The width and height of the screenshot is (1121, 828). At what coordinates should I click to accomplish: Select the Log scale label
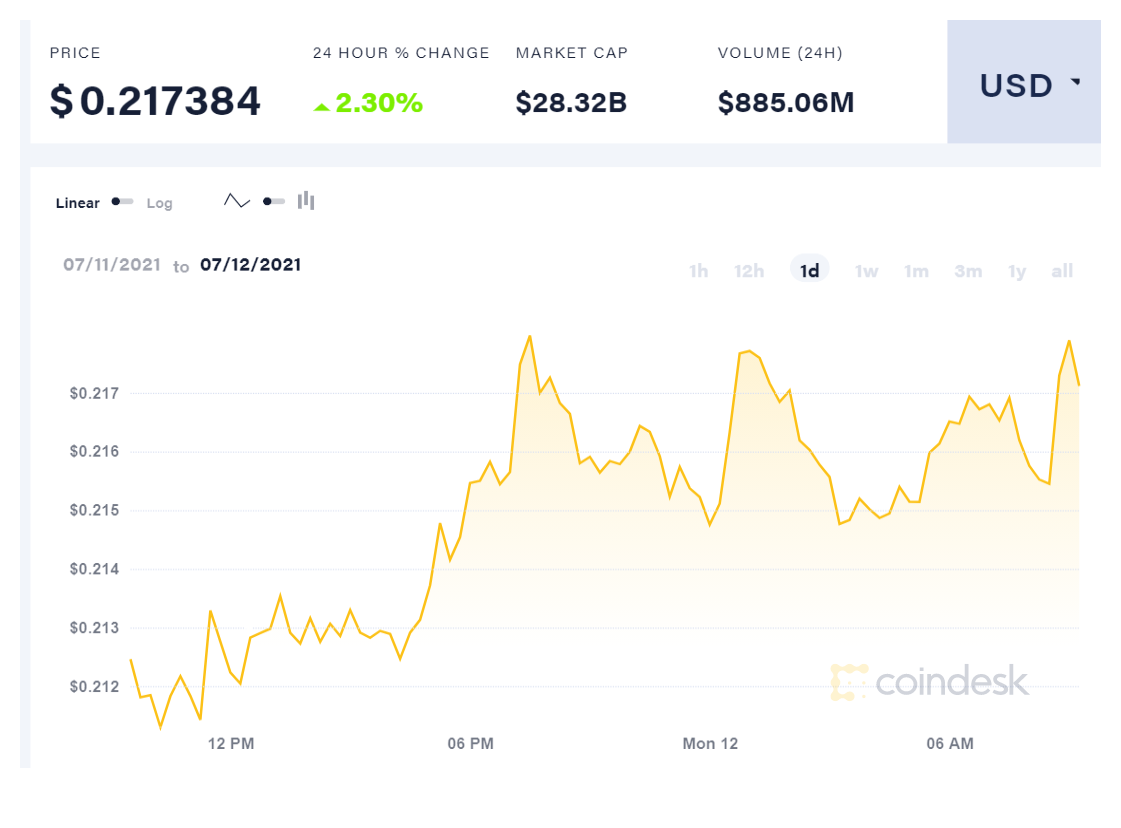pos(159,203)
